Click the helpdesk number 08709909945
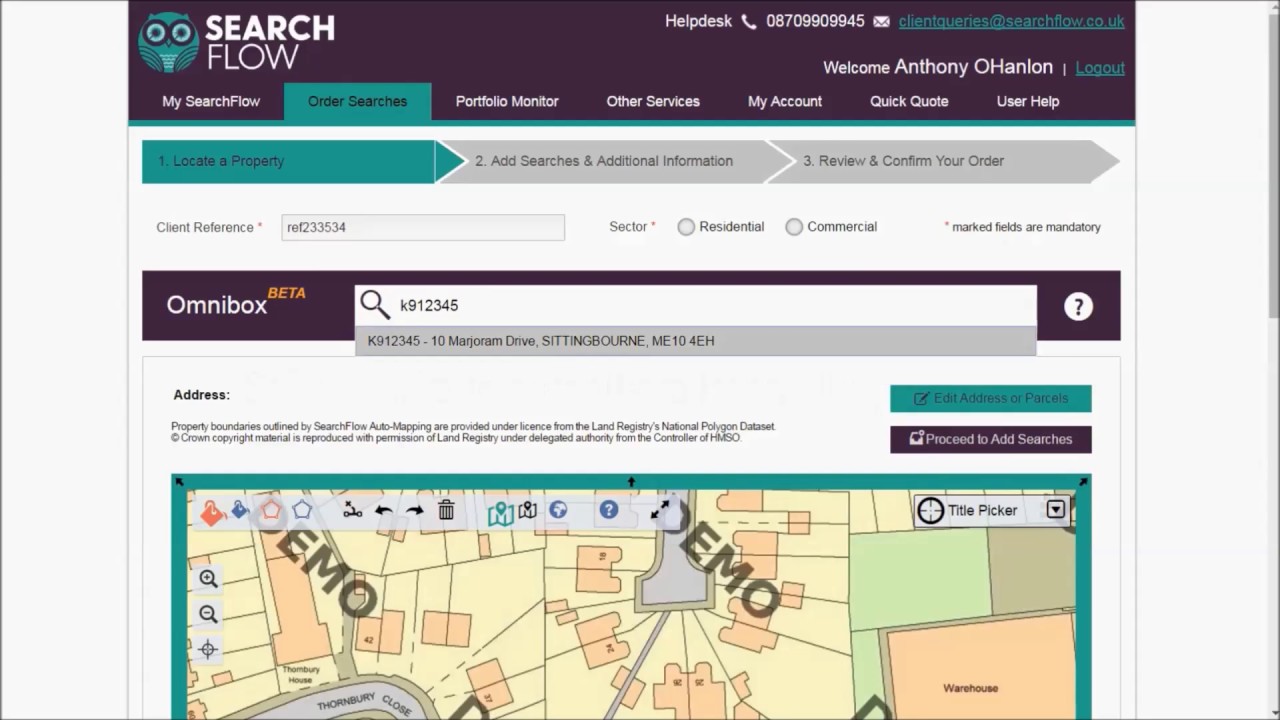This screenshot has width=1280, height=720. [815, 21]
